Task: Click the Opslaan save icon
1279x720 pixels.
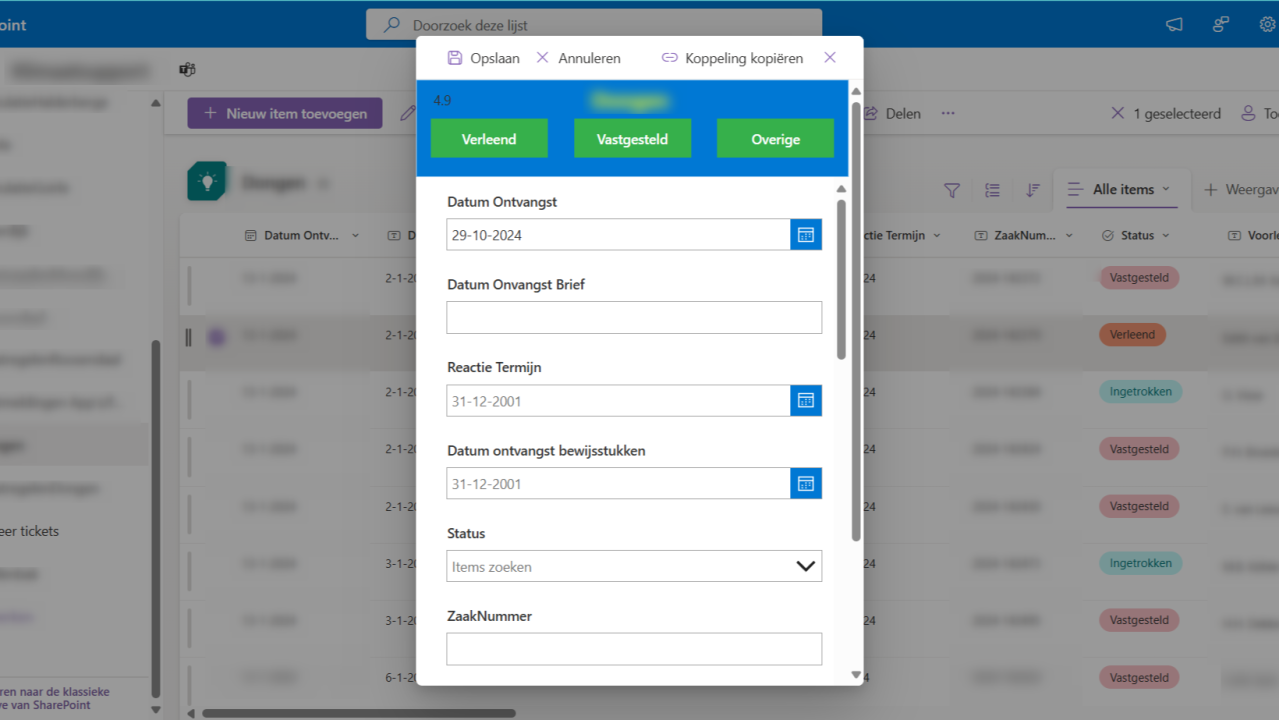Action: 455,58
